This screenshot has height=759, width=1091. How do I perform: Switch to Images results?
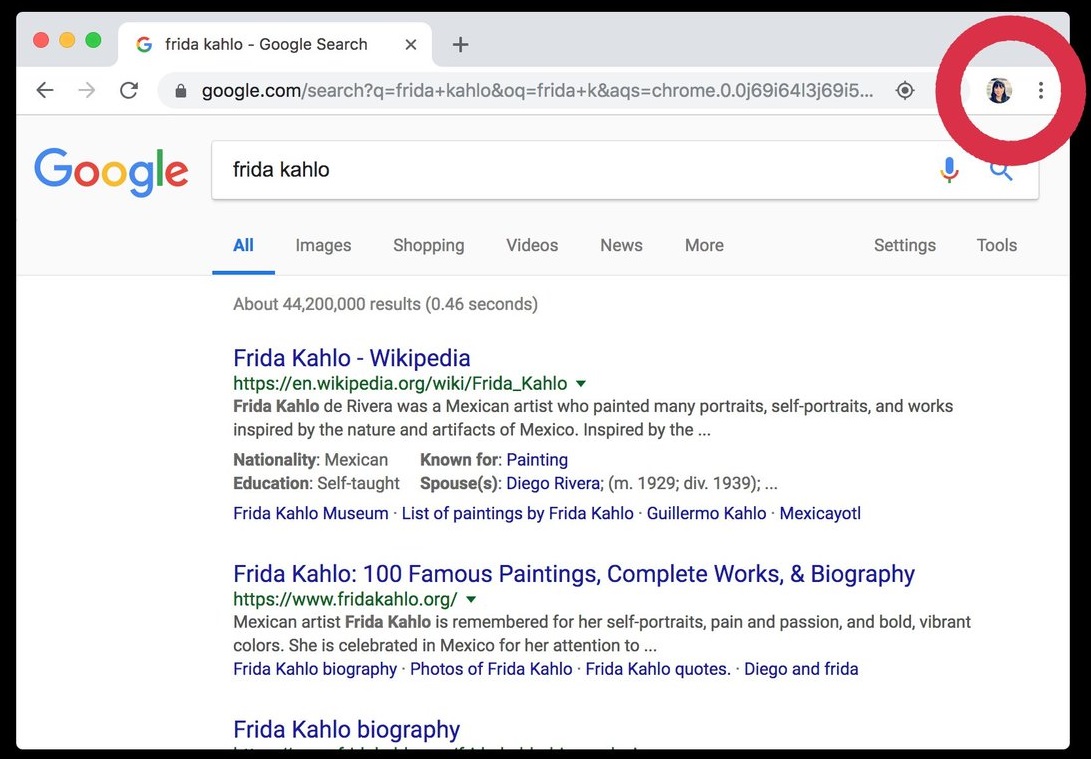(323, 245)
